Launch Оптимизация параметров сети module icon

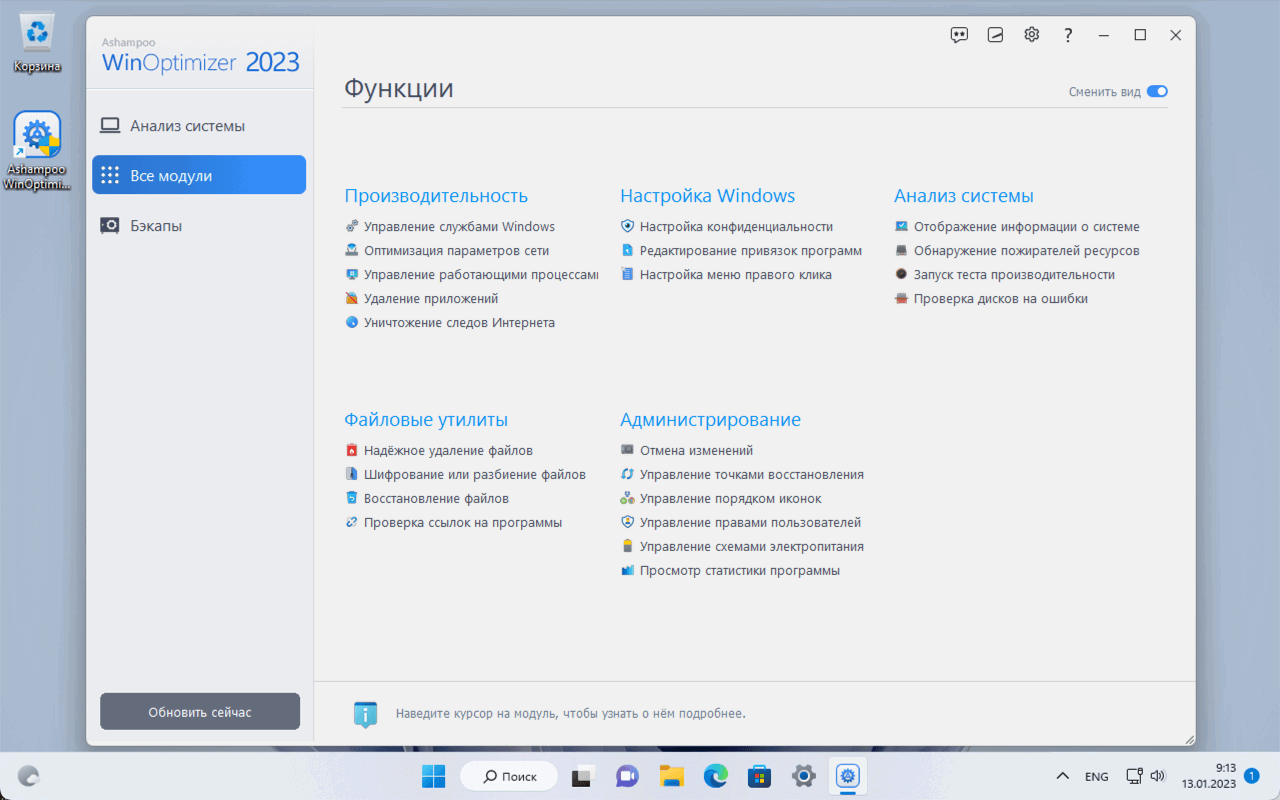(x=352, y=251)
